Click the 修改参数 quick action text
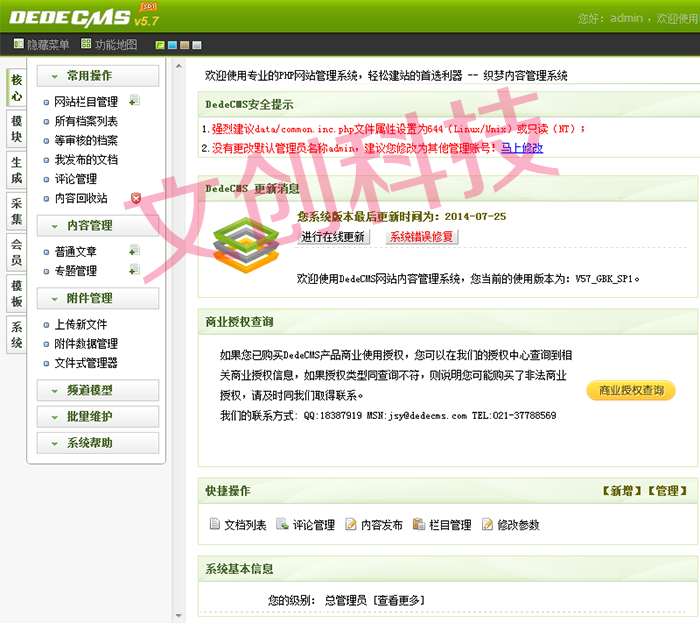700x623 pixels. pyautogui.click(x=518, y=525)
